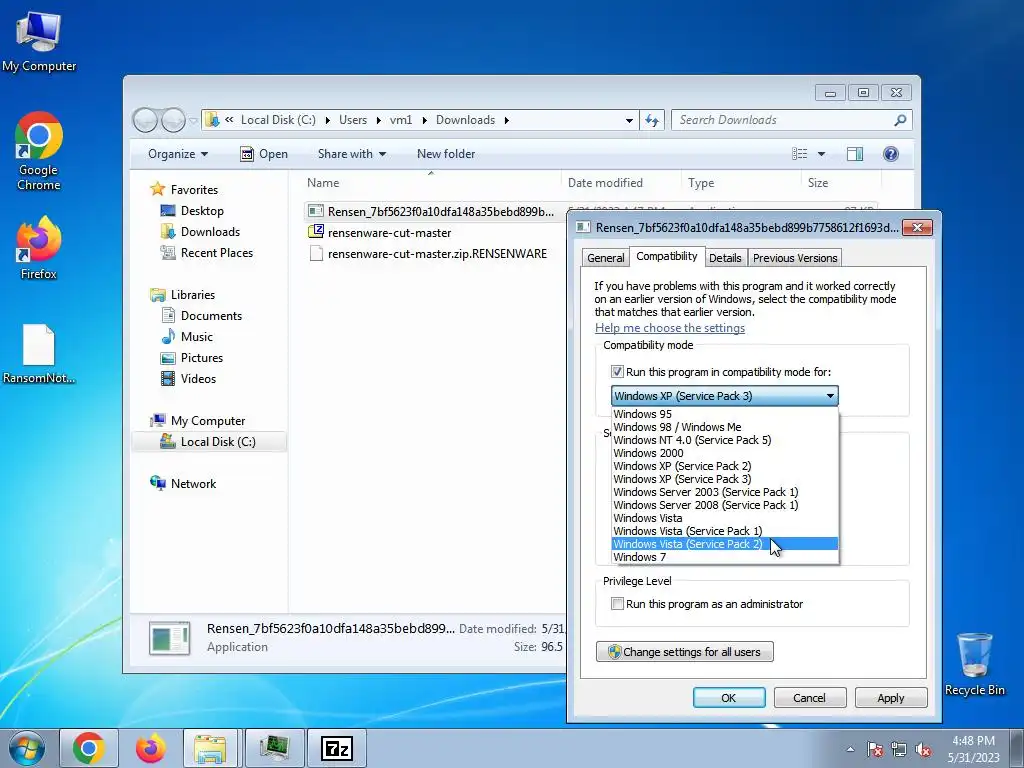Open the system monitor taskbar icon
This screenshot has width=1024, height=768.
274,748
